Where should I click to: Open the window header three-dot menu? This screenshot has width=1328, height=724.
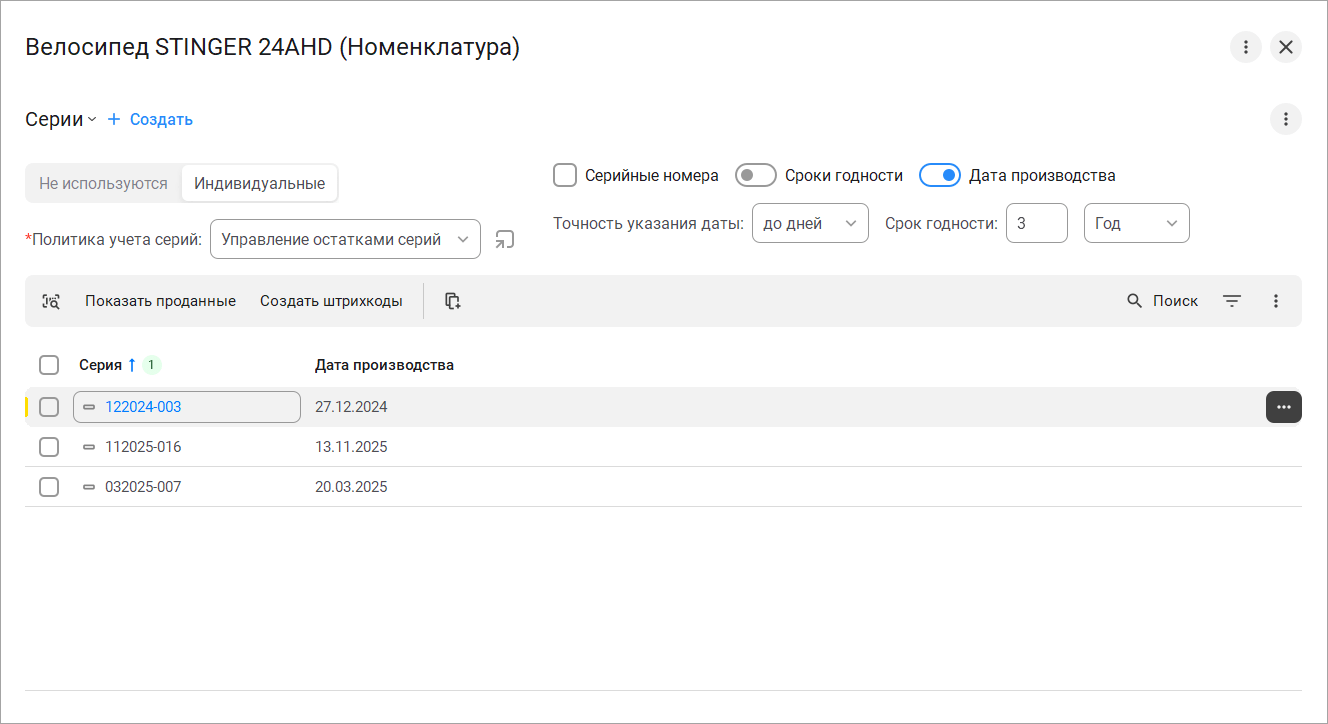click(1245, 47)
